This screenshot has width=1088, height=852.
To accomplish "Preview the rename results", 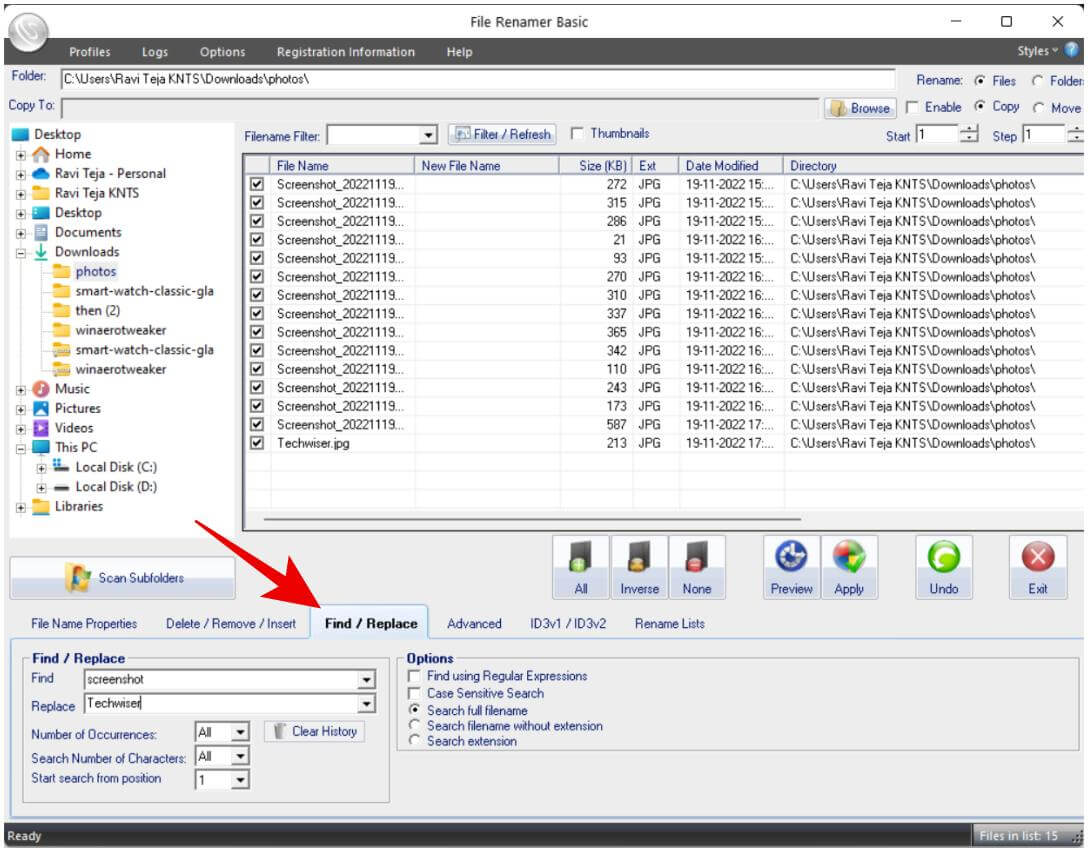I will (x=791, y=567).
